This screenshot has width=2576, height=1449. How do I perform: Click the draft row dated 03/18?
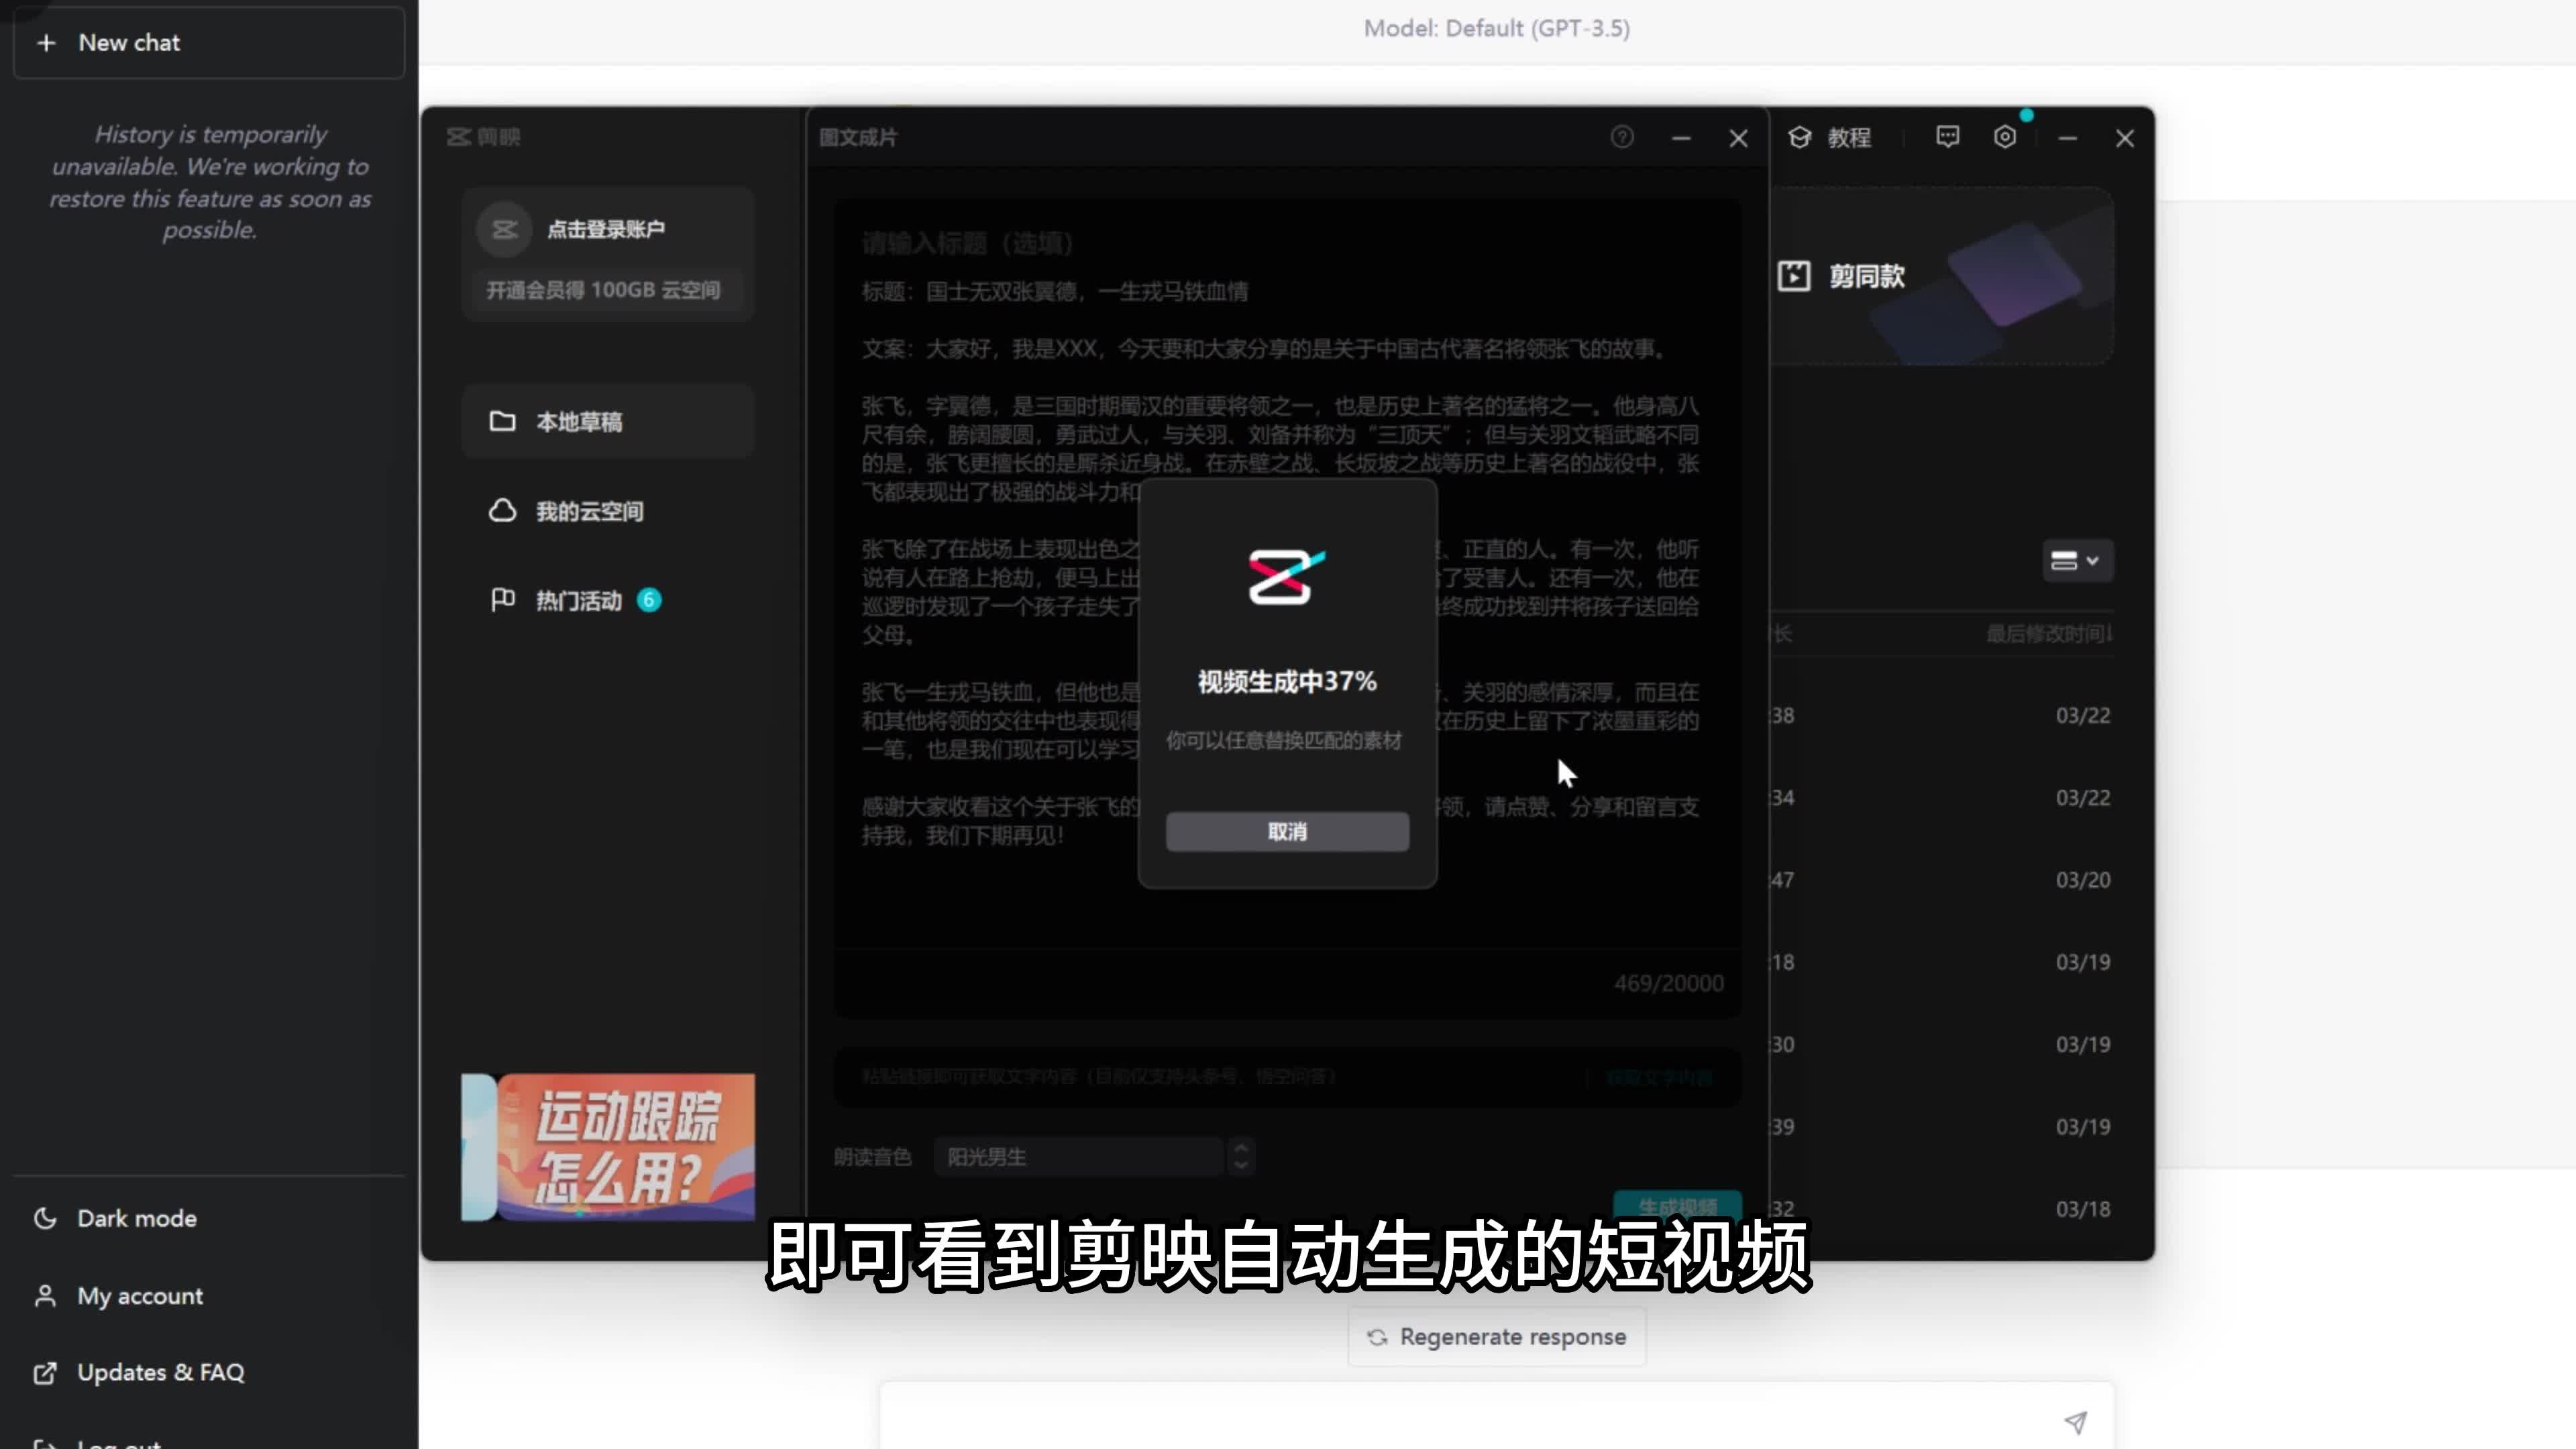(1942, 1209)
